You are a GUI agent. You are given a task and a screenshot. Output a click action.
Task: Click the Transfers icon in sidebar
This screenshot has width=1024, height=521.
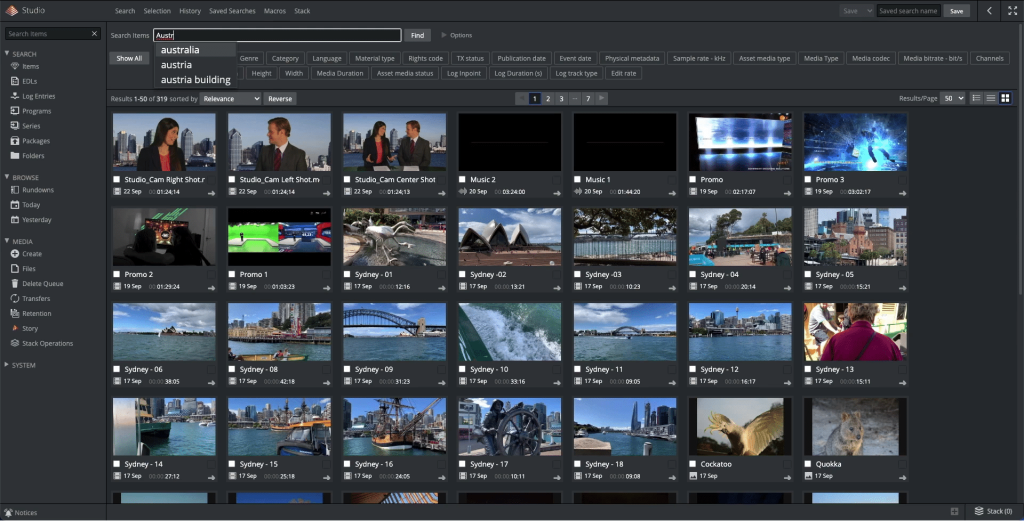pyautogui.click(x=14, y=298)
